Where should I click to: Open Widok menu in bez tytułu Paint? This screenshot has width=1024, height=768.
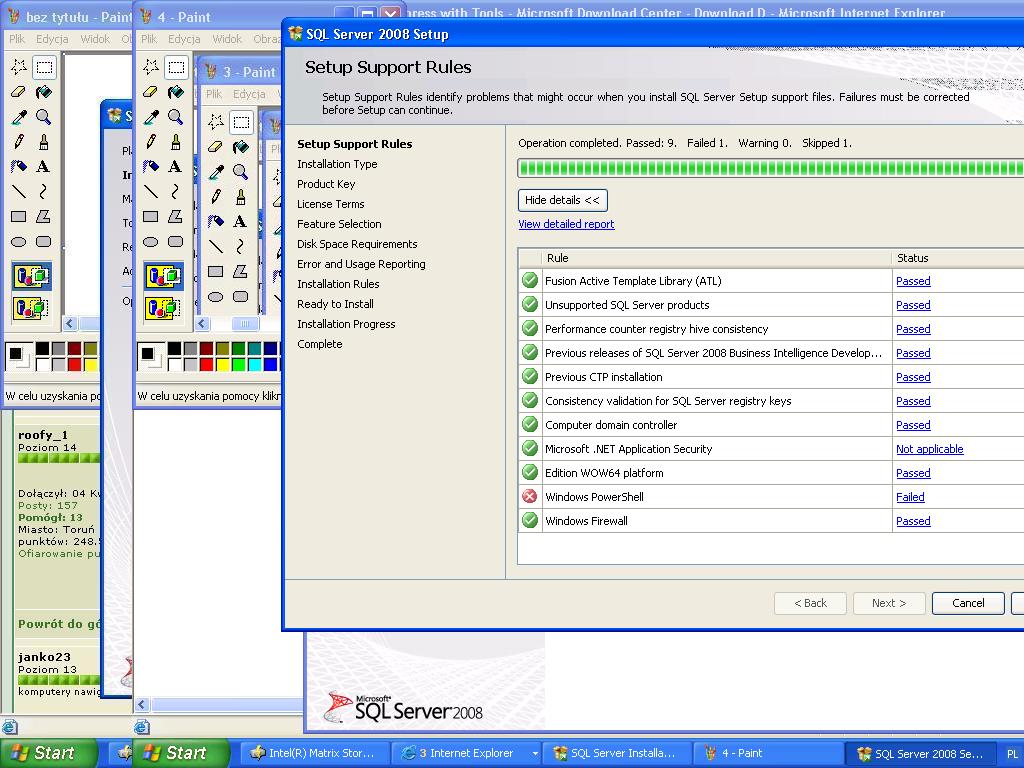(95, 39)
